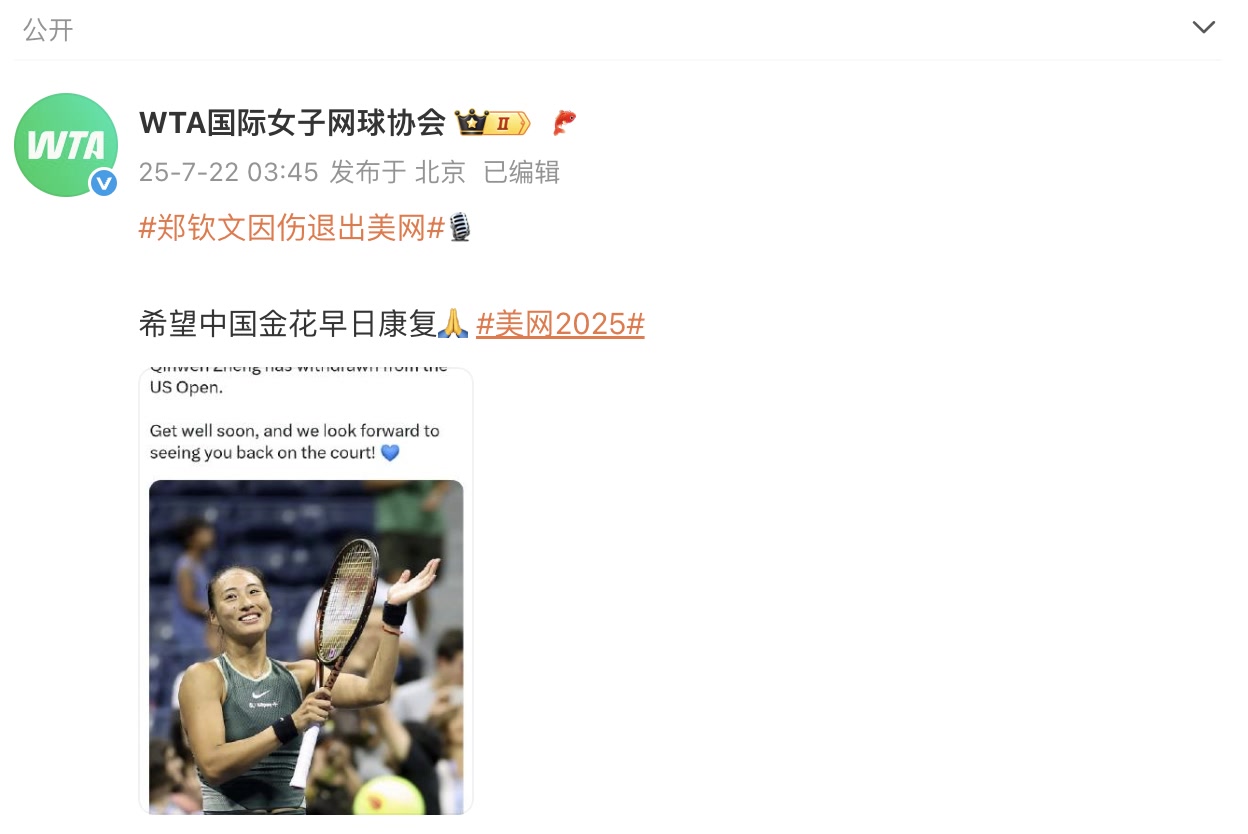Tap the red koi fish icon

[565, 122]
